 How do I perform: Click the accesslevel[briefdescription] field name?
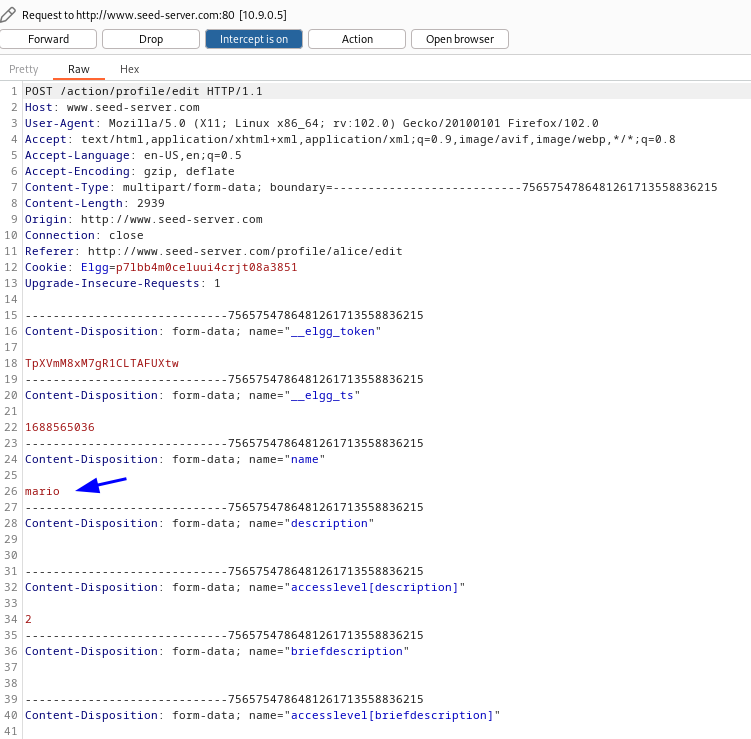(x=392, y=716)
